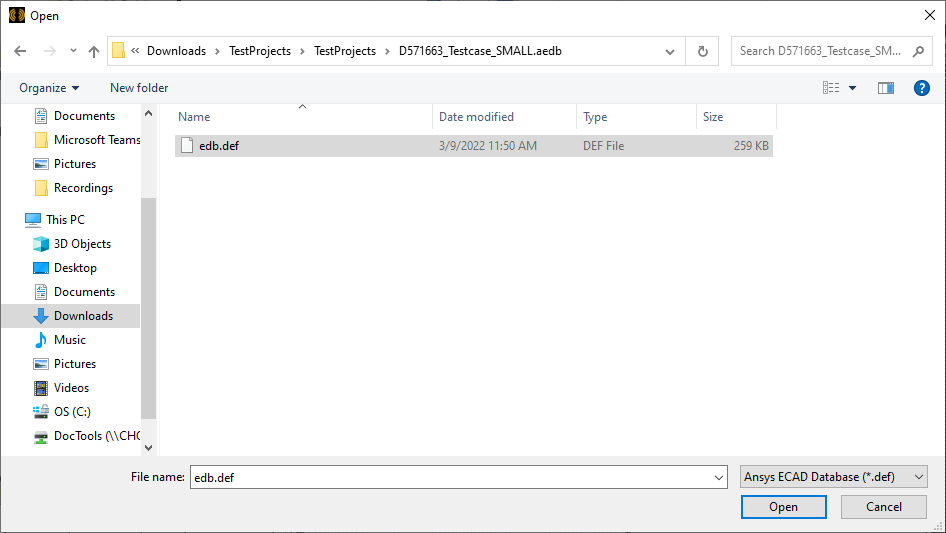946x533 pixels.
Task: Open Microsoft Teams folder in sidebar
Action: [x=86, y=140]
